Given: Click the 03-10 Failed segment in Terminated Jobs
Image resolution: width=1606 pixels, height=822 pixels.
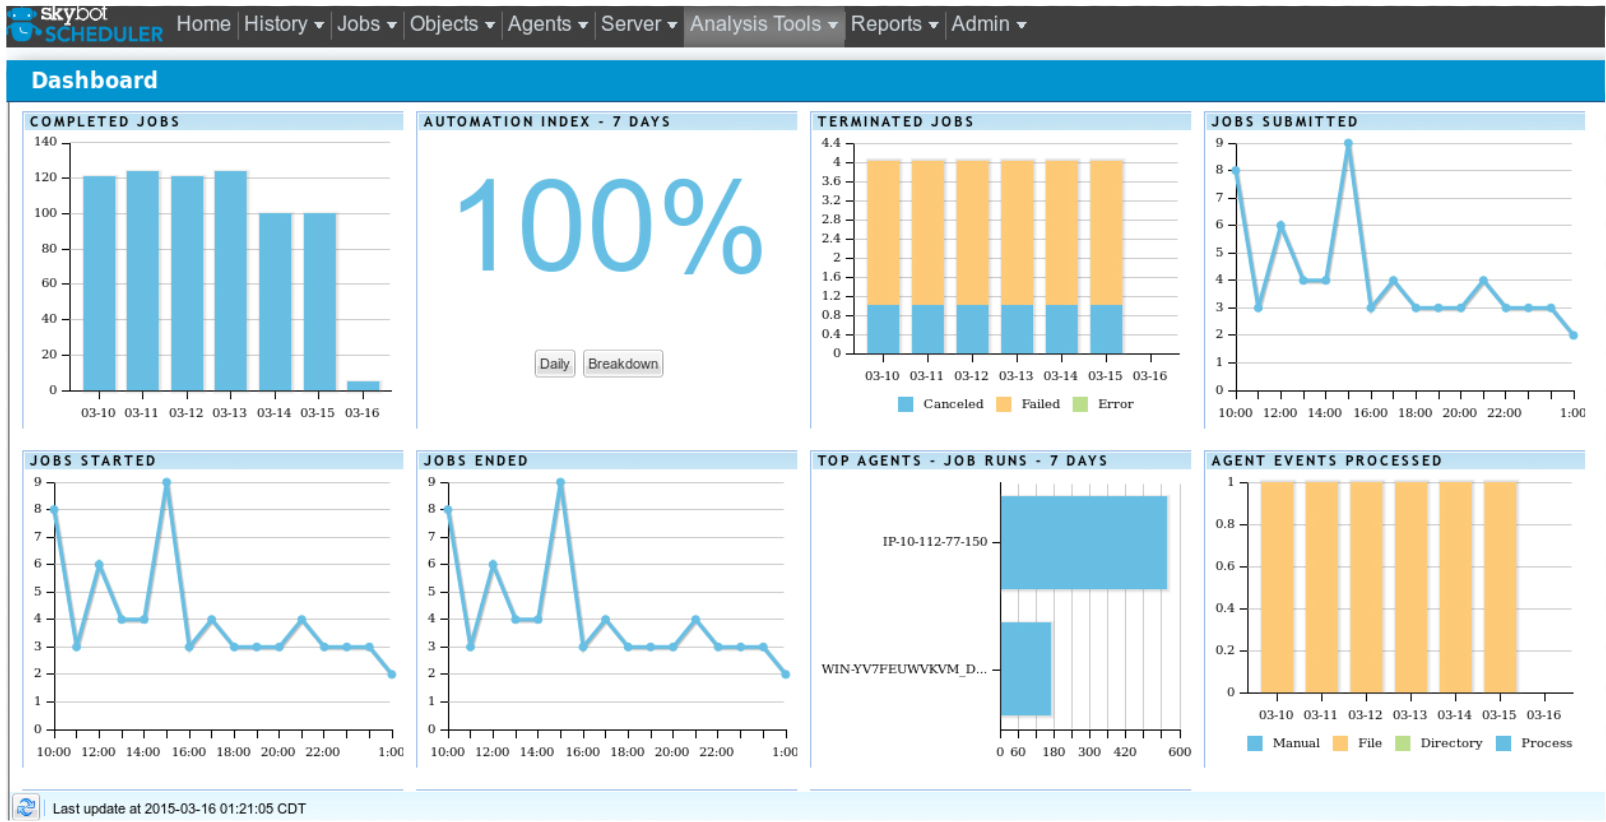Looking at the screenshot, I should coord(883,232).
